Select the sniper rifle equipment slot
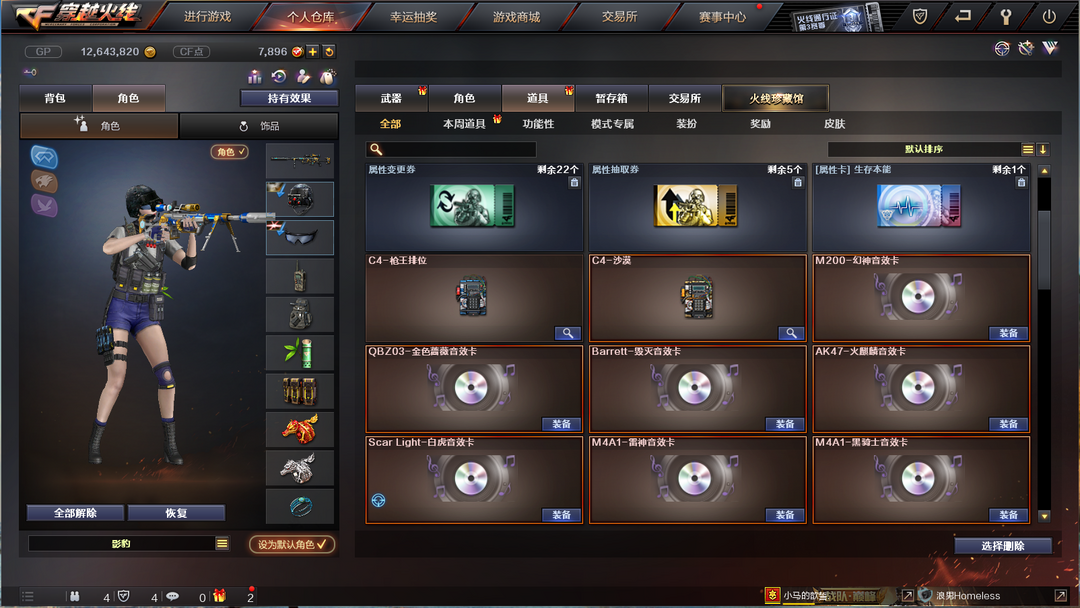 pyautogui.click(x=300, y=160)
